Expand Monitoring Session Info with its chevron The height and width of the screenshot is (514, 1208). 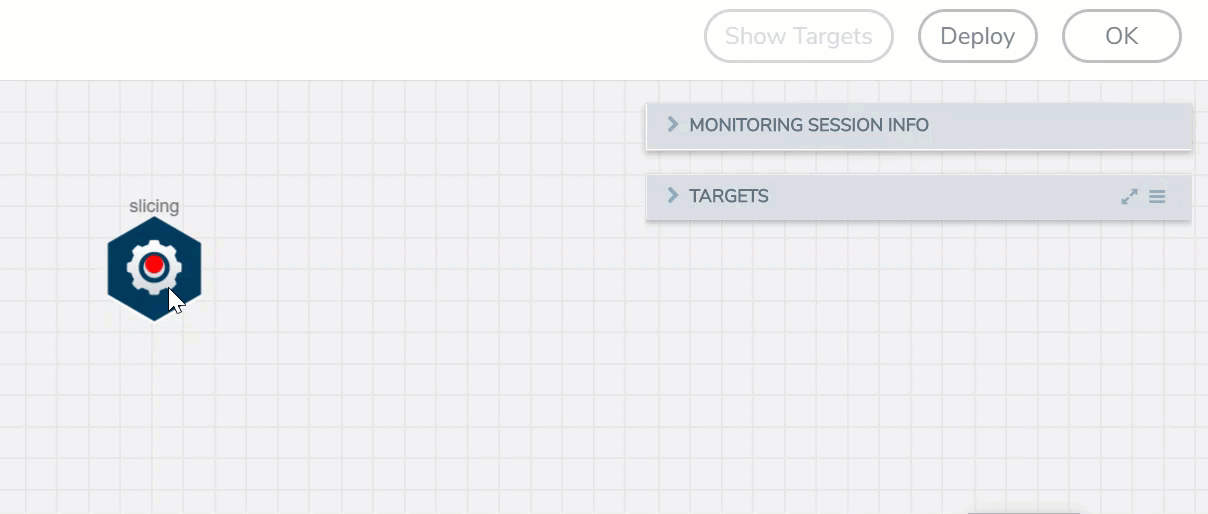pos(672,125)
